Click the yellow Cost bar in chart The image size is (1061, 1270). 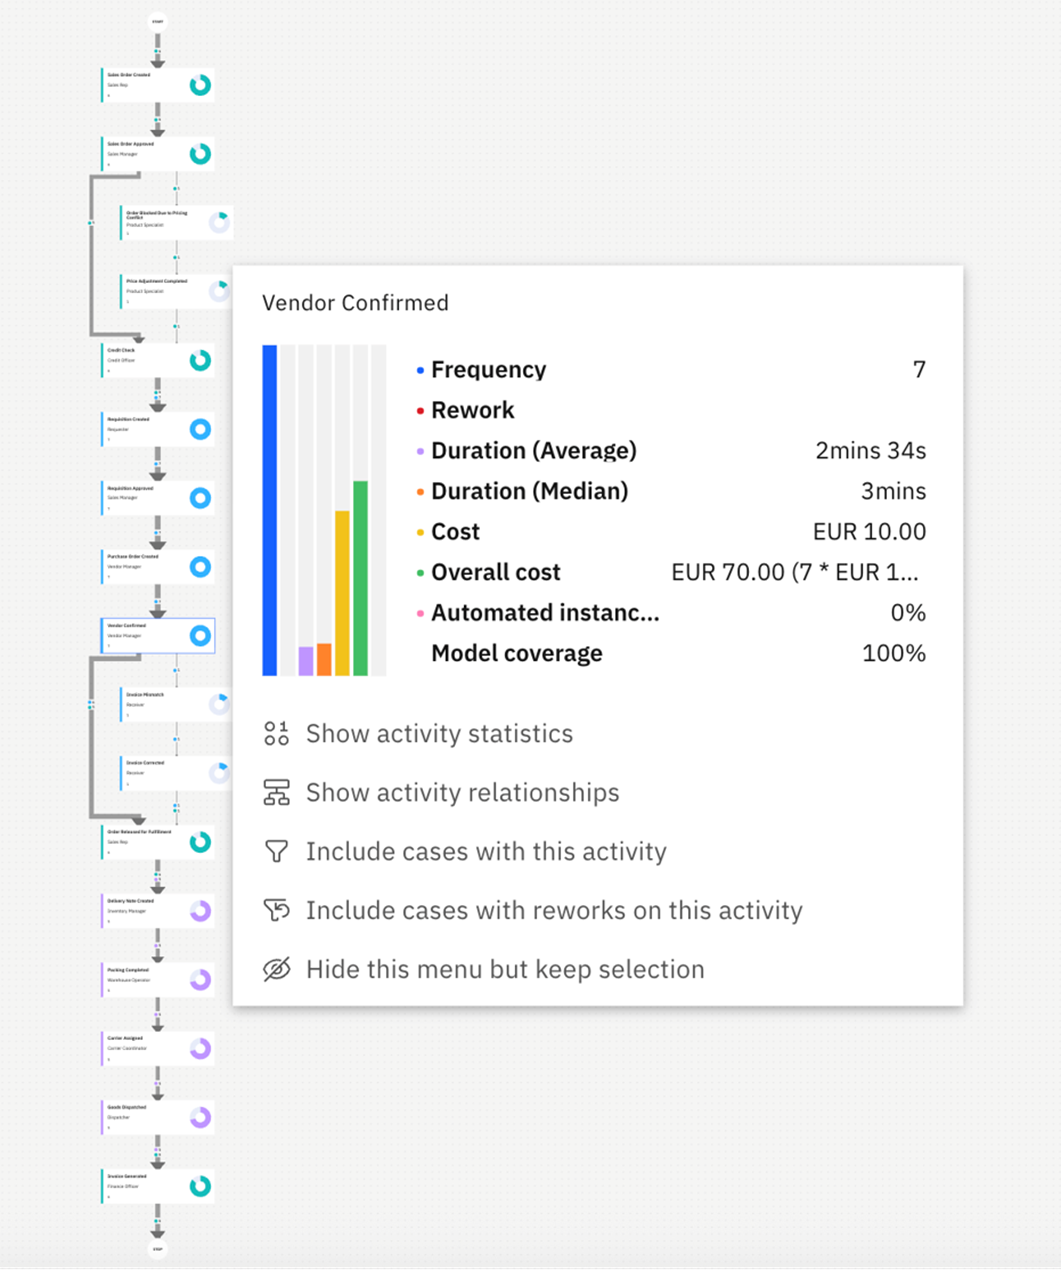[x=342, y=592]
